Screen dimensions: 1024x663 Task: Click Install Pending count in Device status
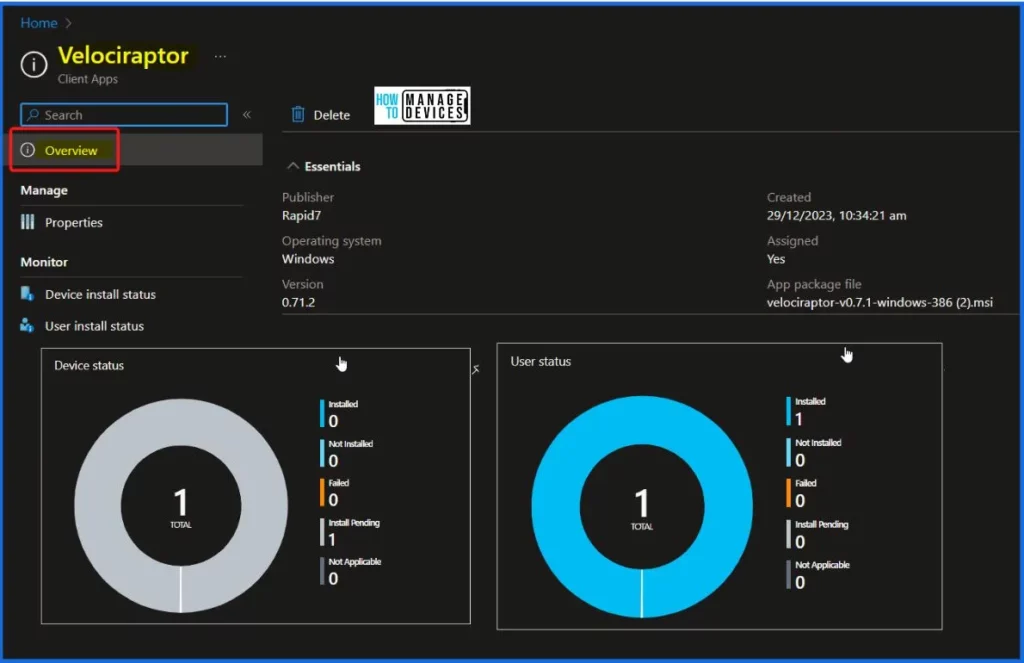tap(332, 540)
